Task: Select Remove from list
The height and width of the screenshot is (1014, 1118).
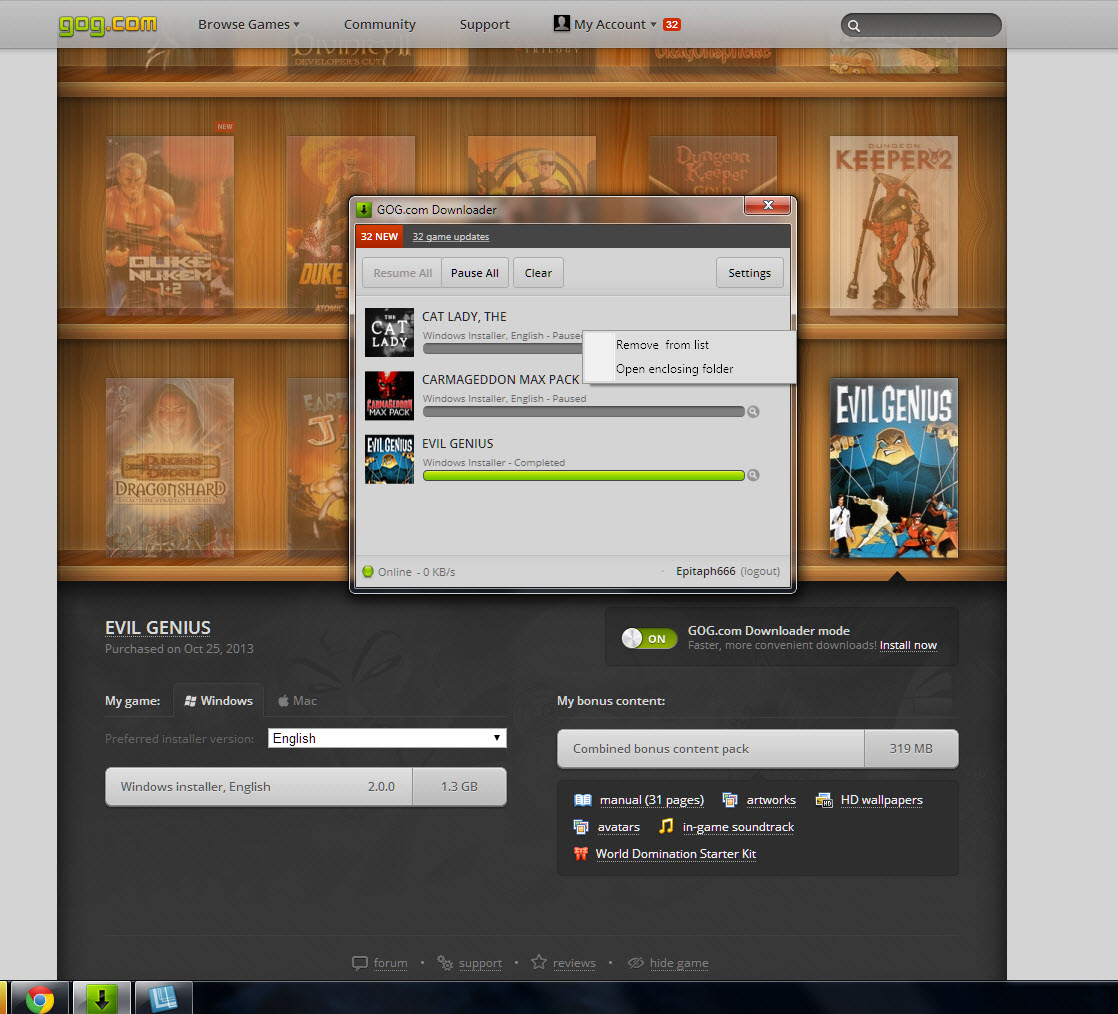Action: [x=689, y=345]
